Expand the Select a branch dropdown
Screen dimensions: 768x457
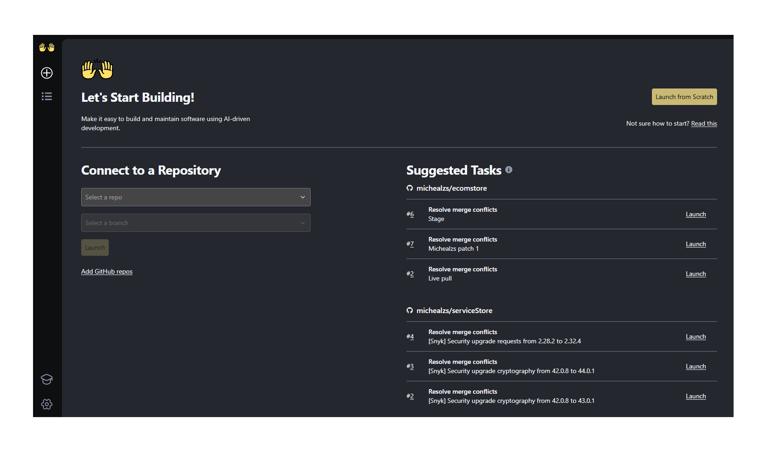(195, 223)
